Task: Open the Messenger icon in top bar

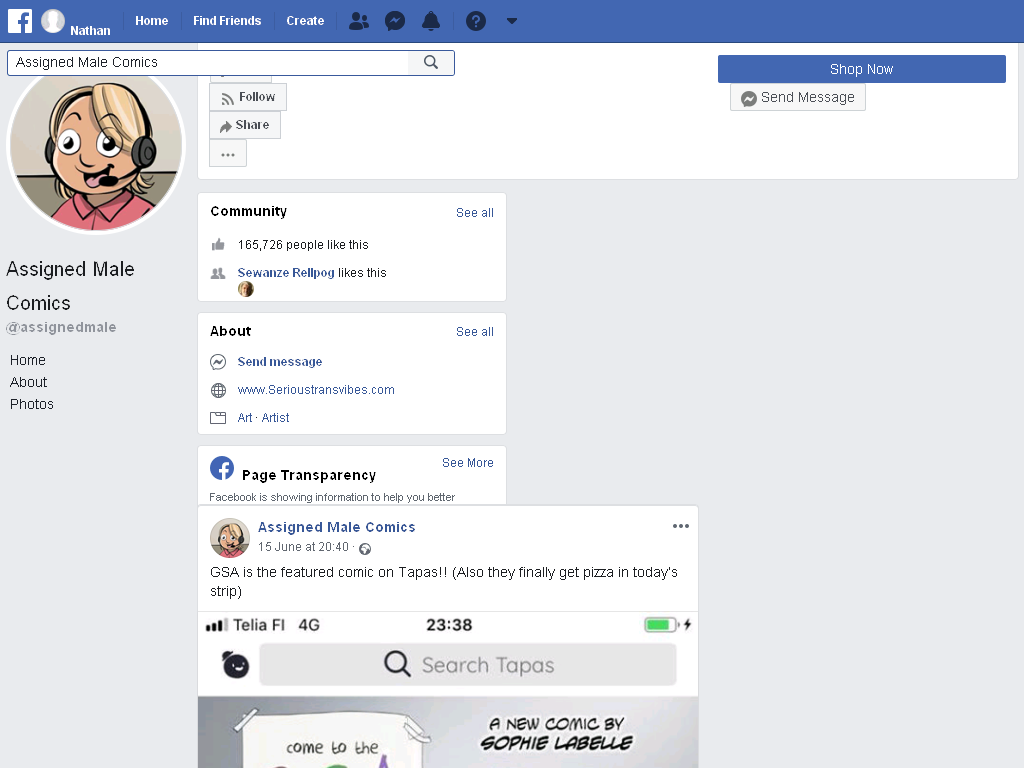Action: point(394,22)
